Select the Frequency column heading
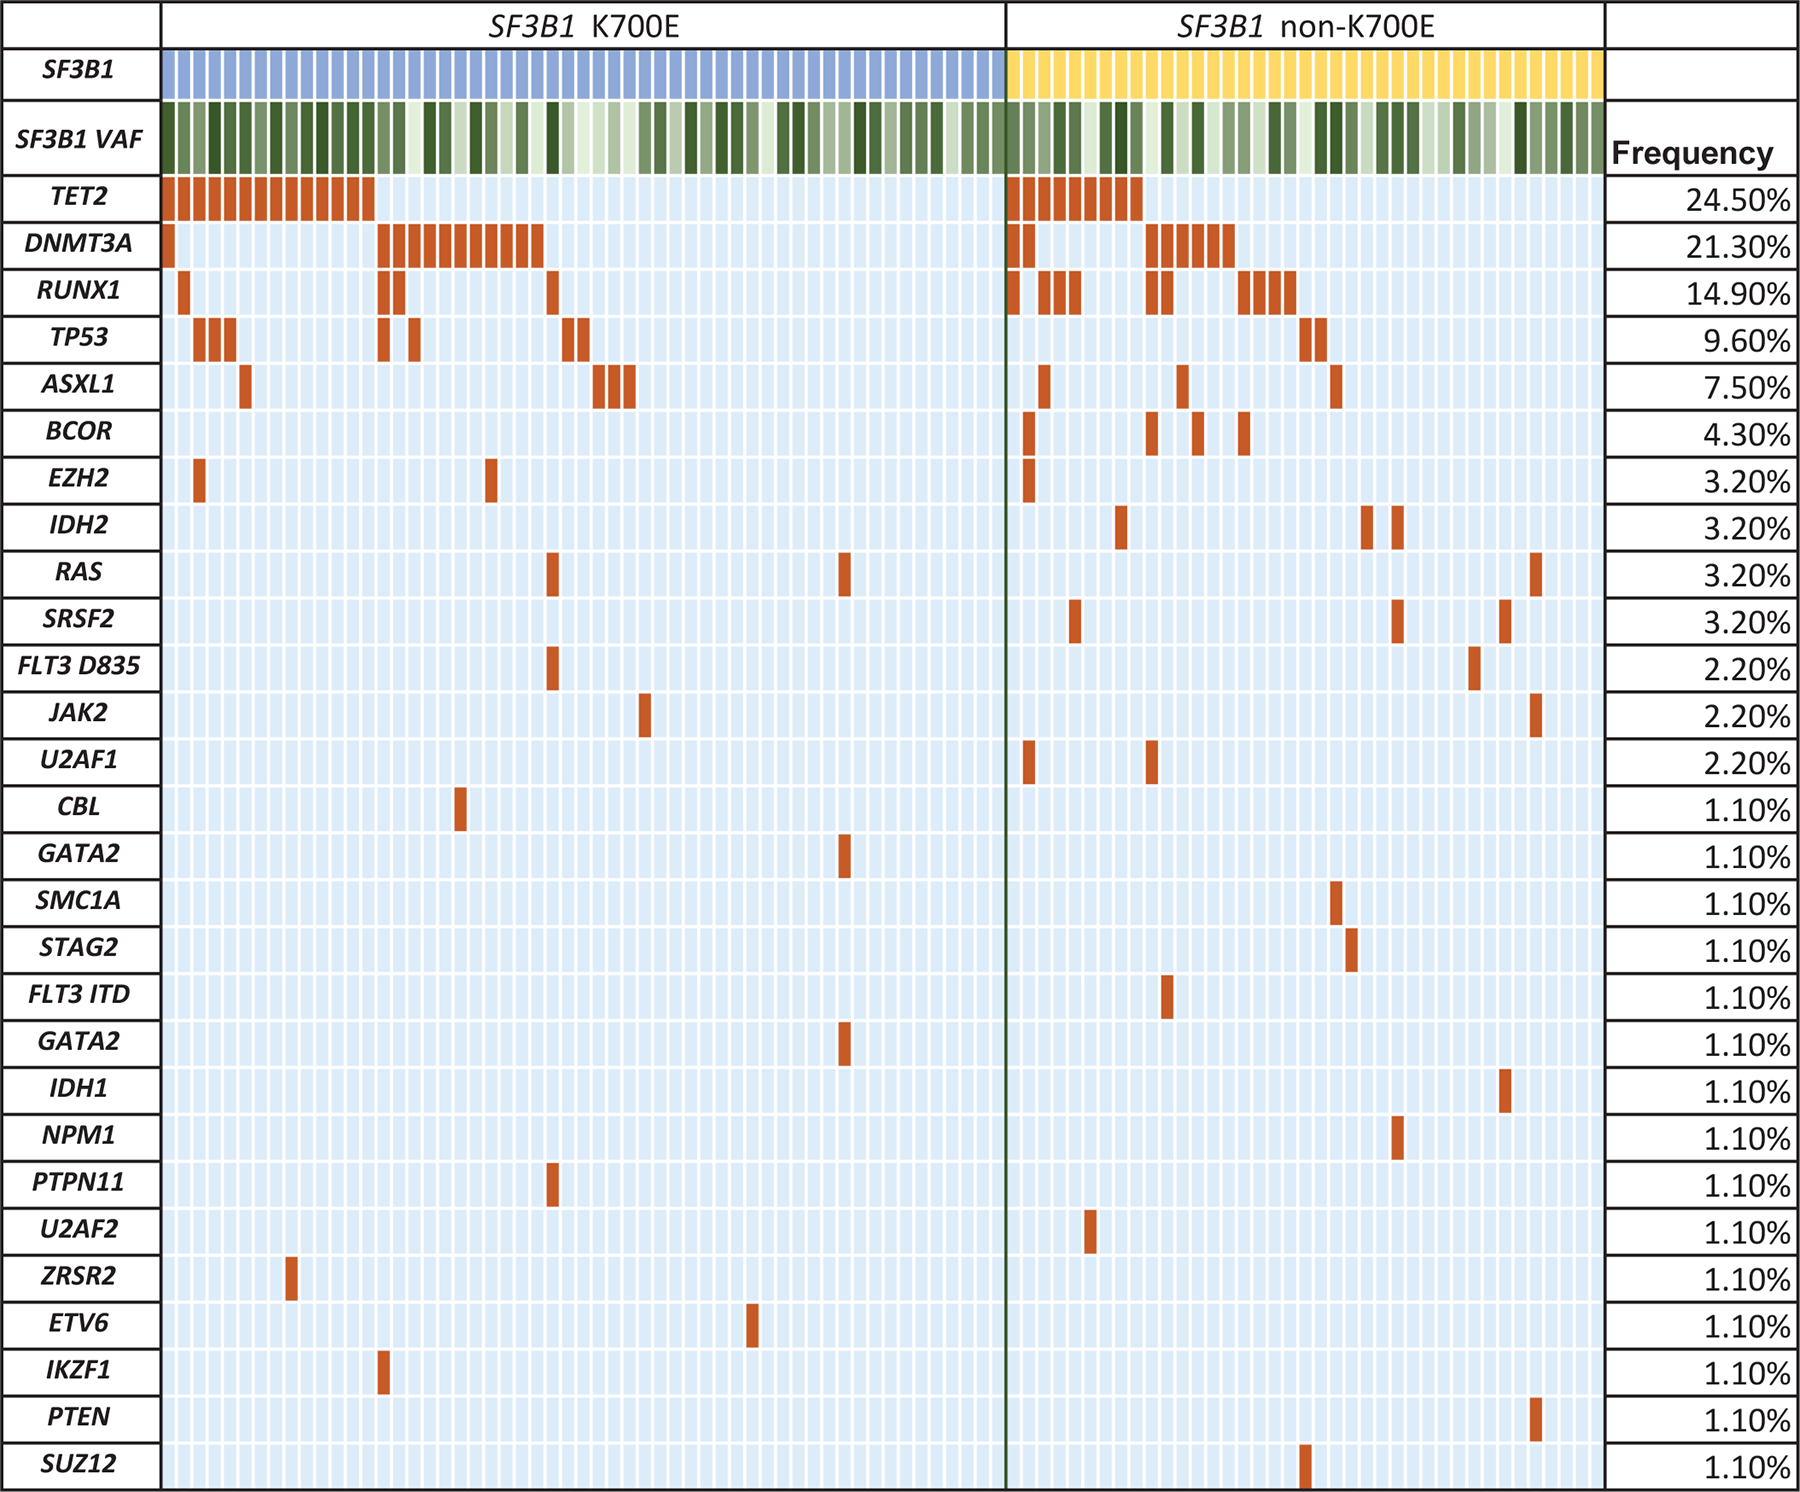The width and height of the screenshot is (1800, 1492). tap(1692, 153)
